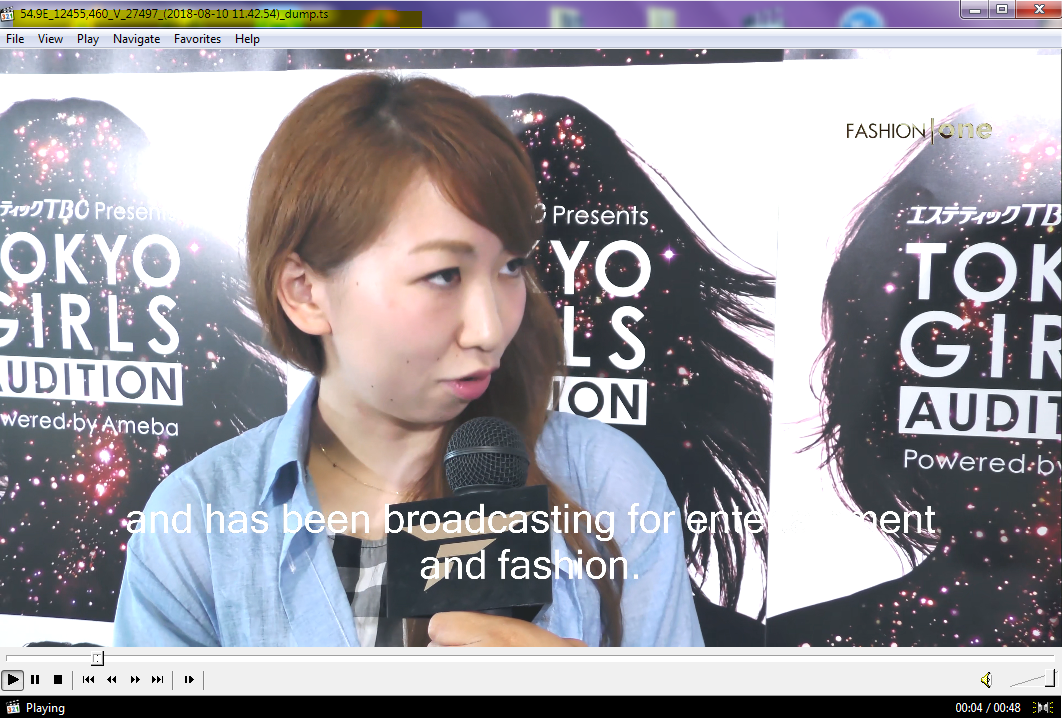1062x719 pixels.
Task: Open the Favorites menu
Action: (x=197, y=39)
